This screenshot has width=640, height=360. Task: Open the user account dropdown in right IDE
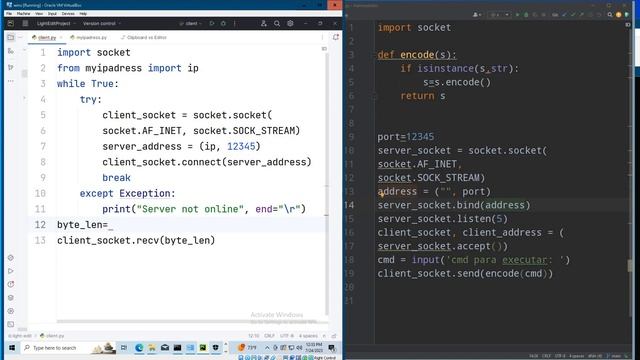pyautogui.click(x=477, y=15)
